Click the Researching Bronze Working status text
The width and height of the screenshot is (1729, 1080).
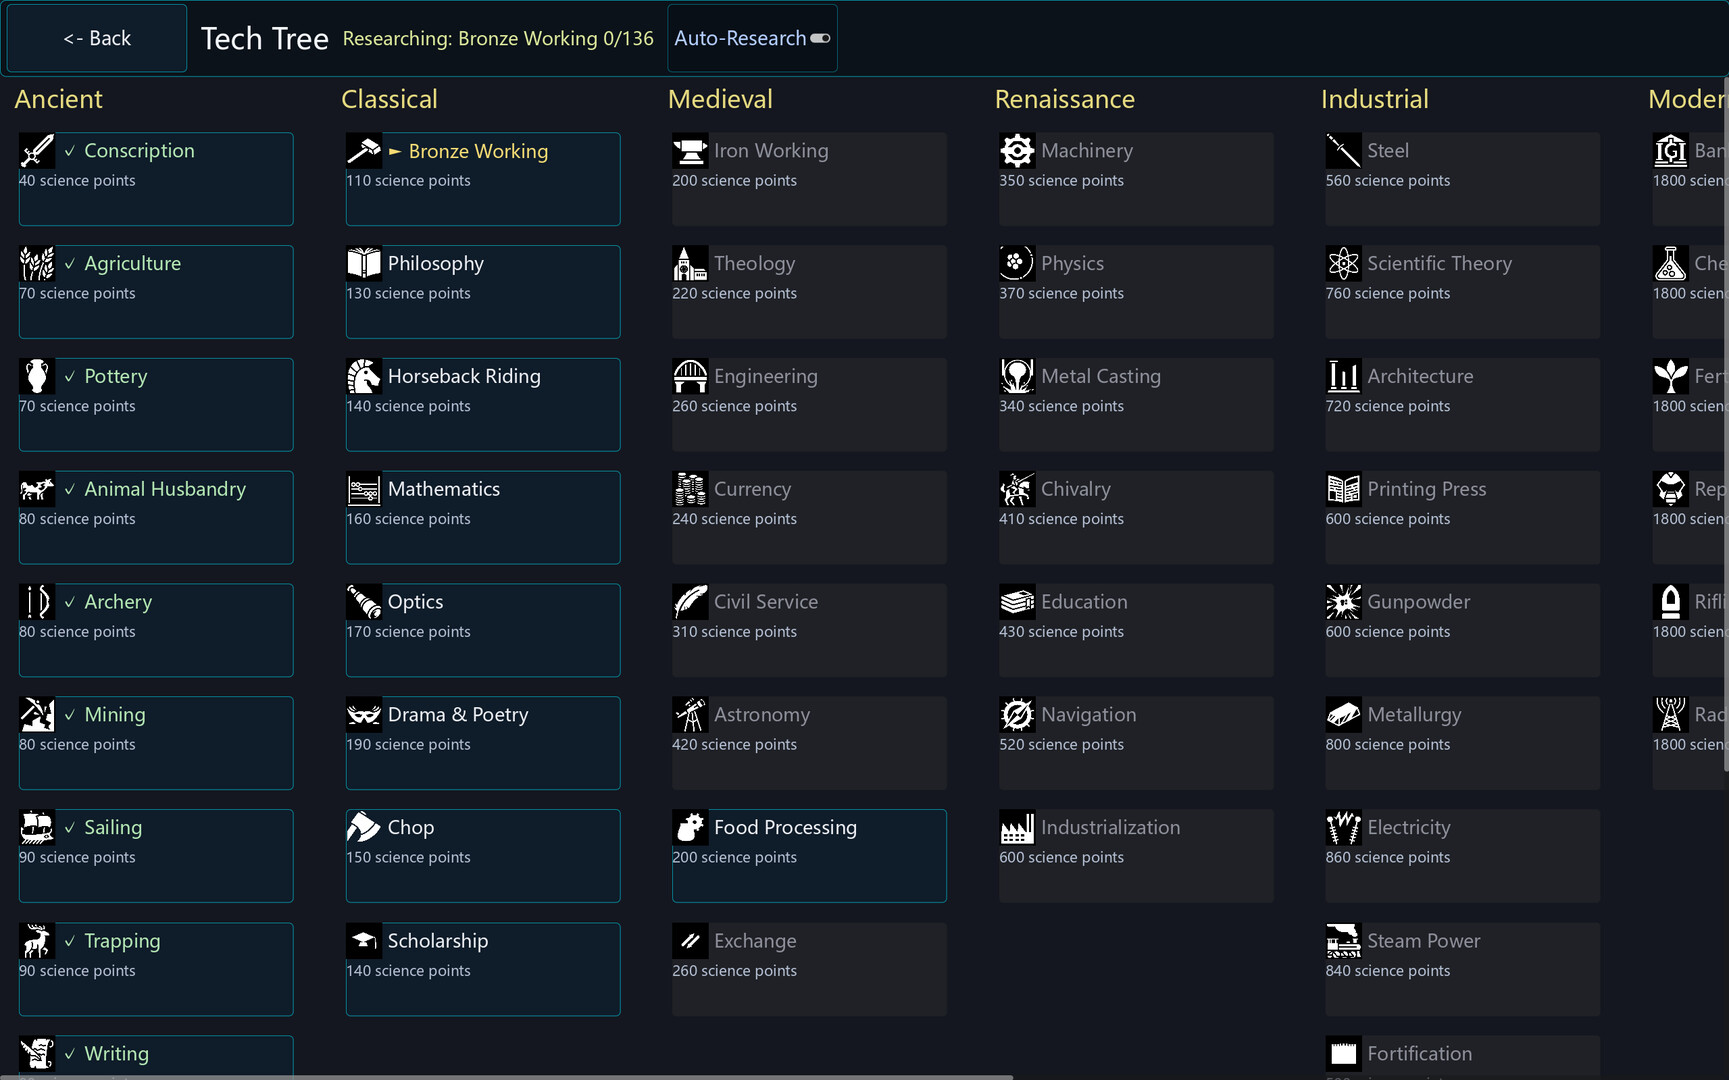tap(498, 38)
